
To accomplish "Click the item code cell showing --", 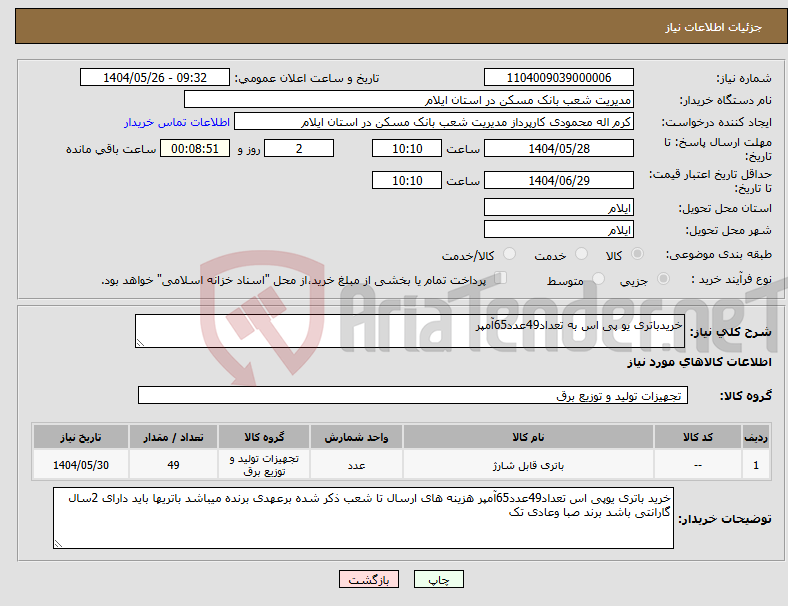I will pos(698,465).
